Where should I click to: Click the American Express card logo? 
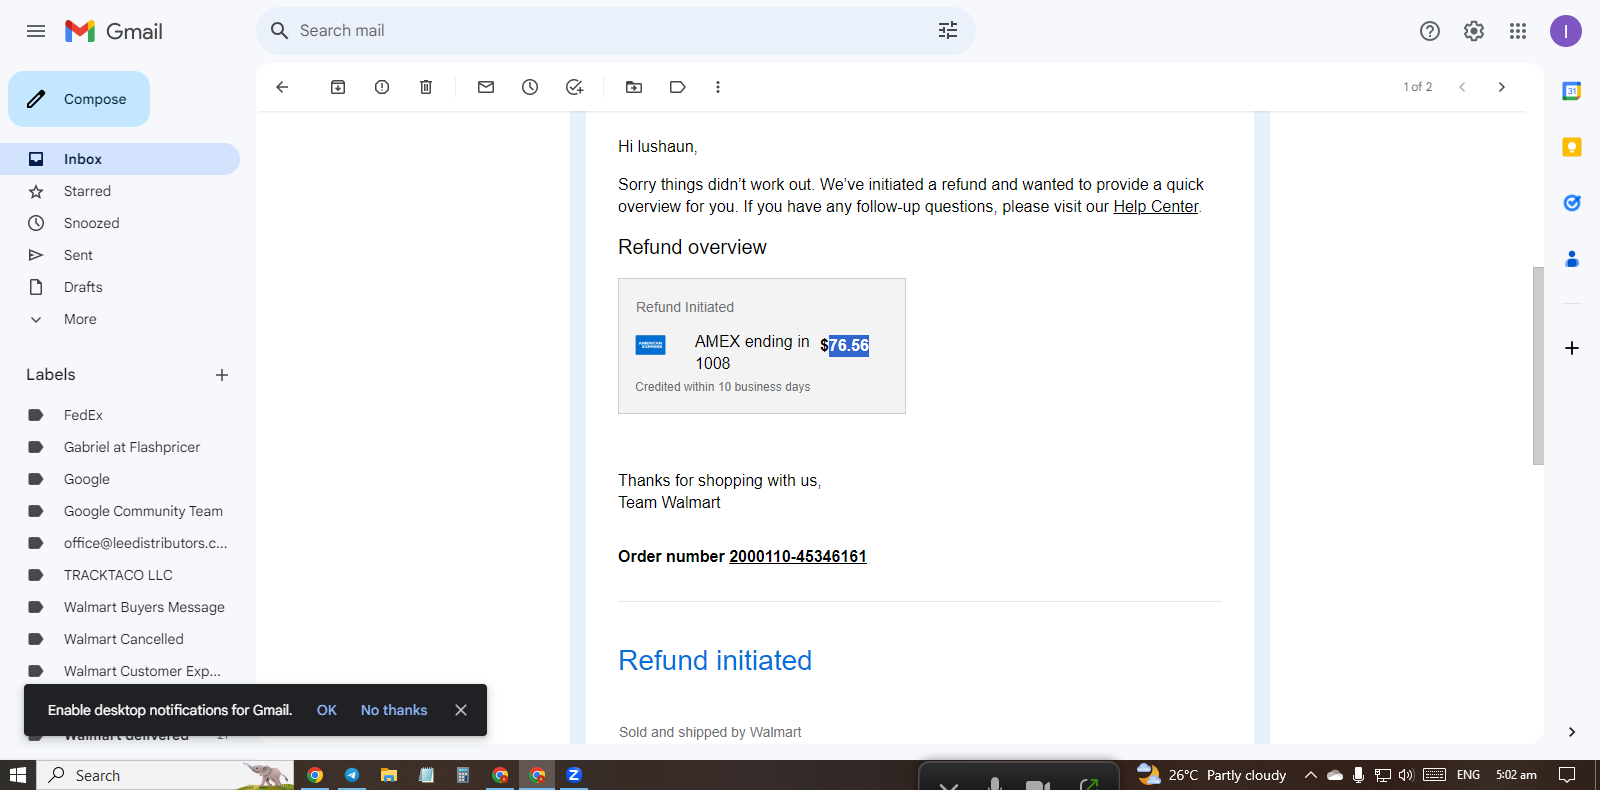(651, 346)
